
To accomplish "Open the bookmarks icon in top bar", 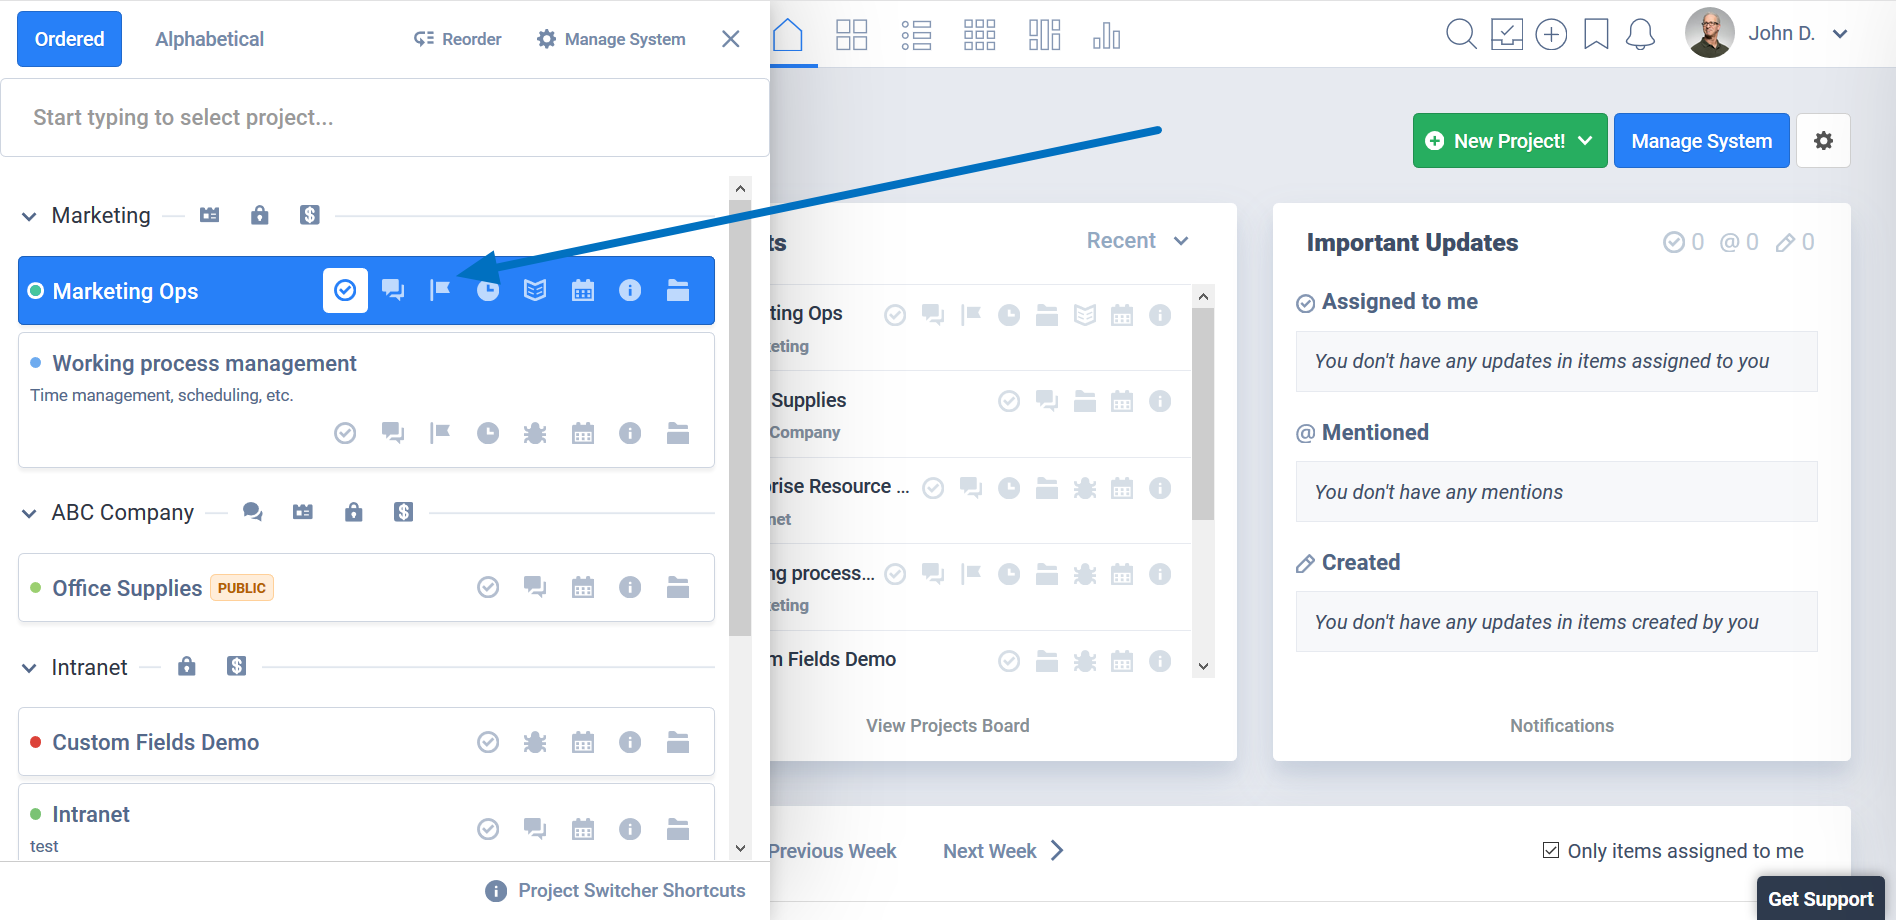I will pyautogui.click(x=1596, y=35).
